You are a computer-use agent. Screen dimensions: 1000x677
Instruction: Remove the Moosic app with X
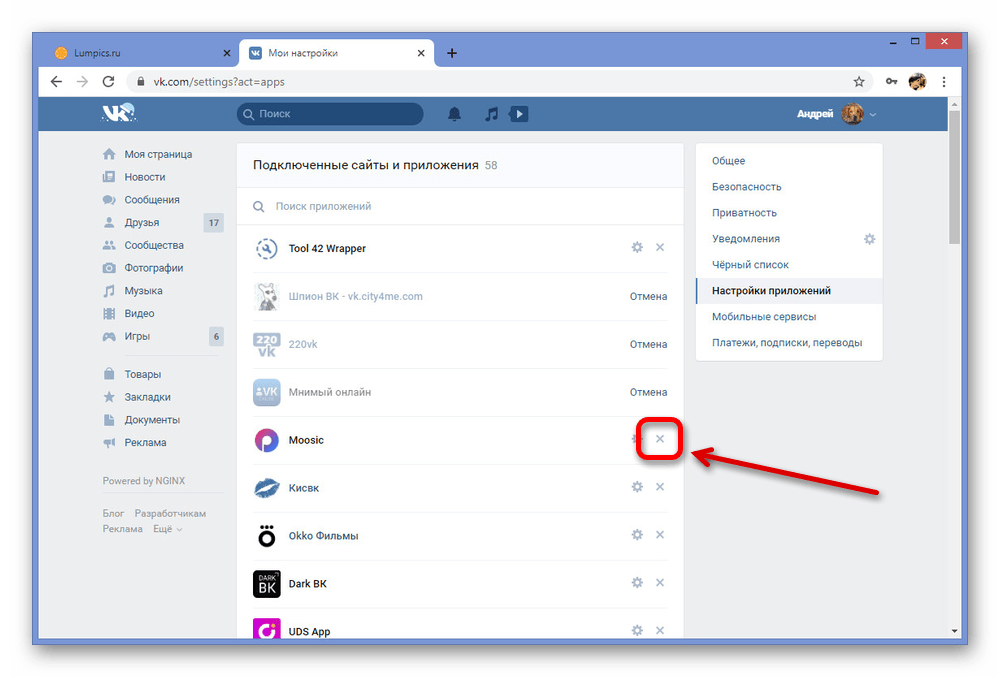point(659,440)
